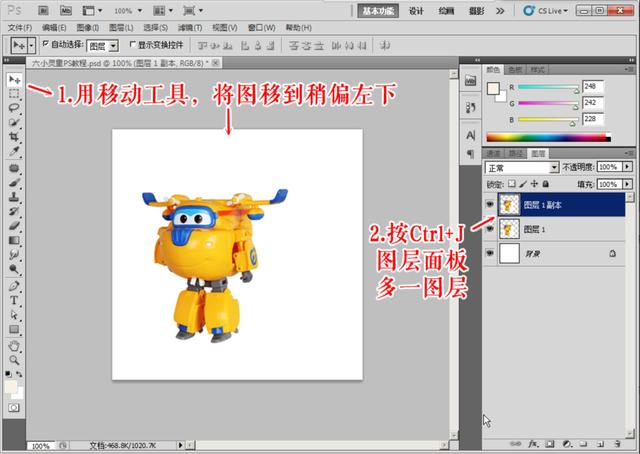640x454 pixels.
Task: Open the 滤镜(T) menu
Action: (x=190, y=28)
